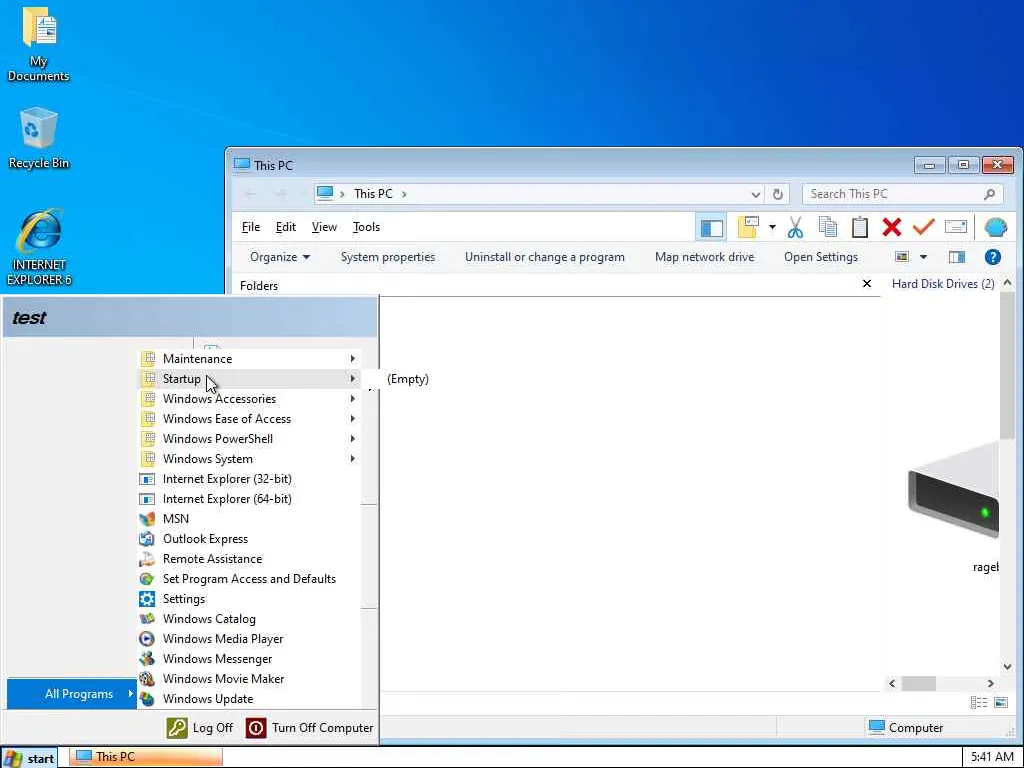Click Log Off button
The image size is (1024, 768).
point(200,728)
